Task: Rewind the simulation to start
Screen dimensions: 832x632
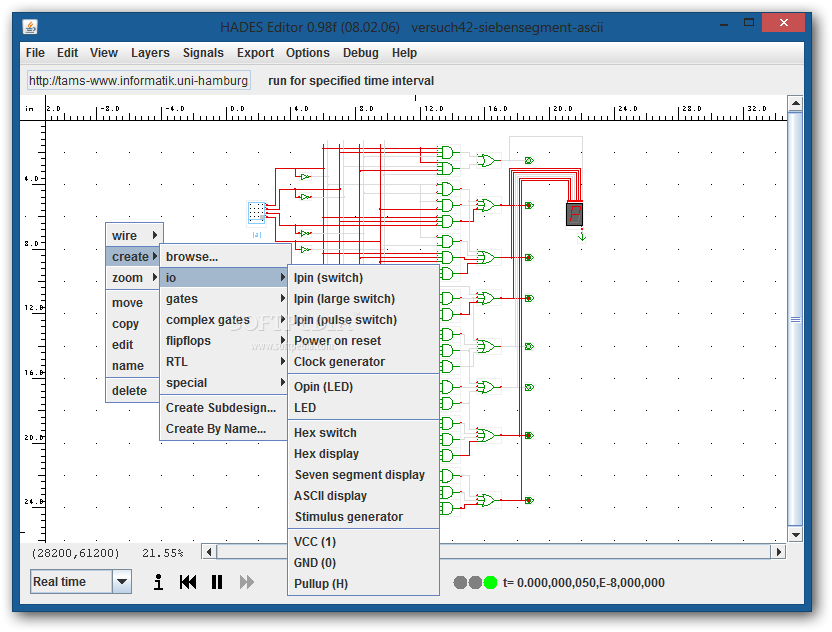Action: [x=188, y=582]
